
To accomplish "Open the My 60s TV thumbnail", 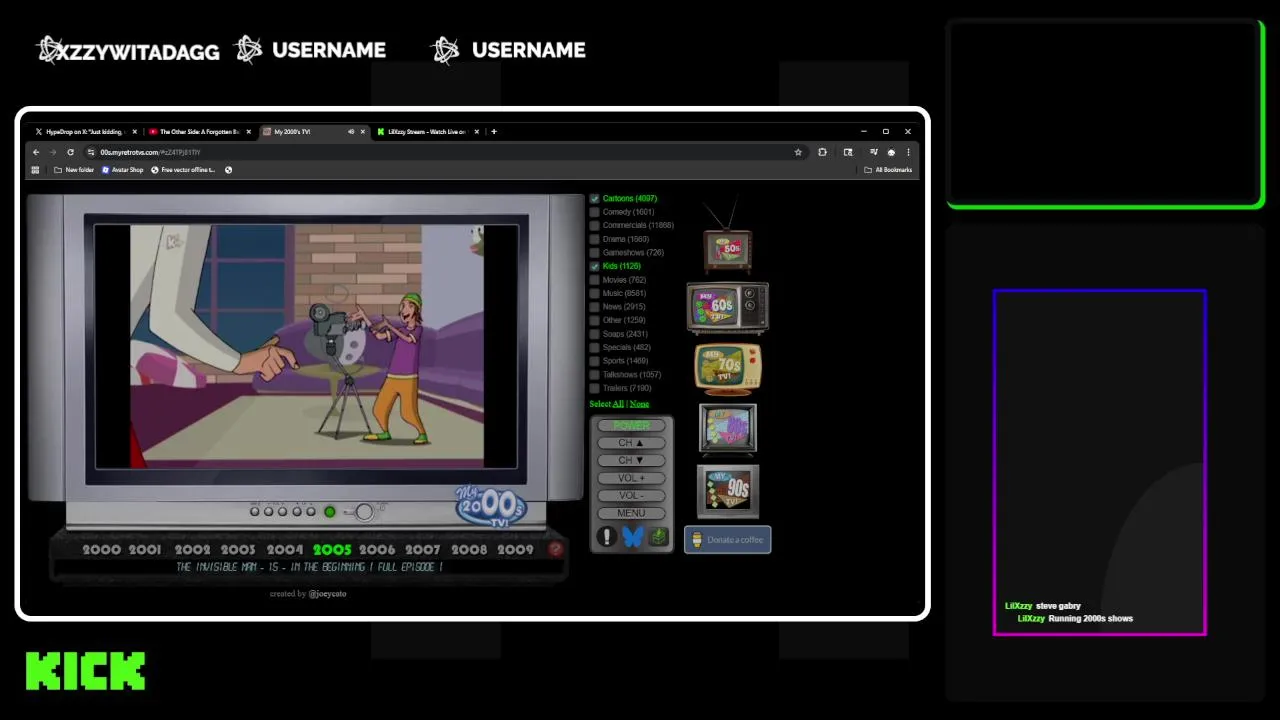I will coord(727,308).
